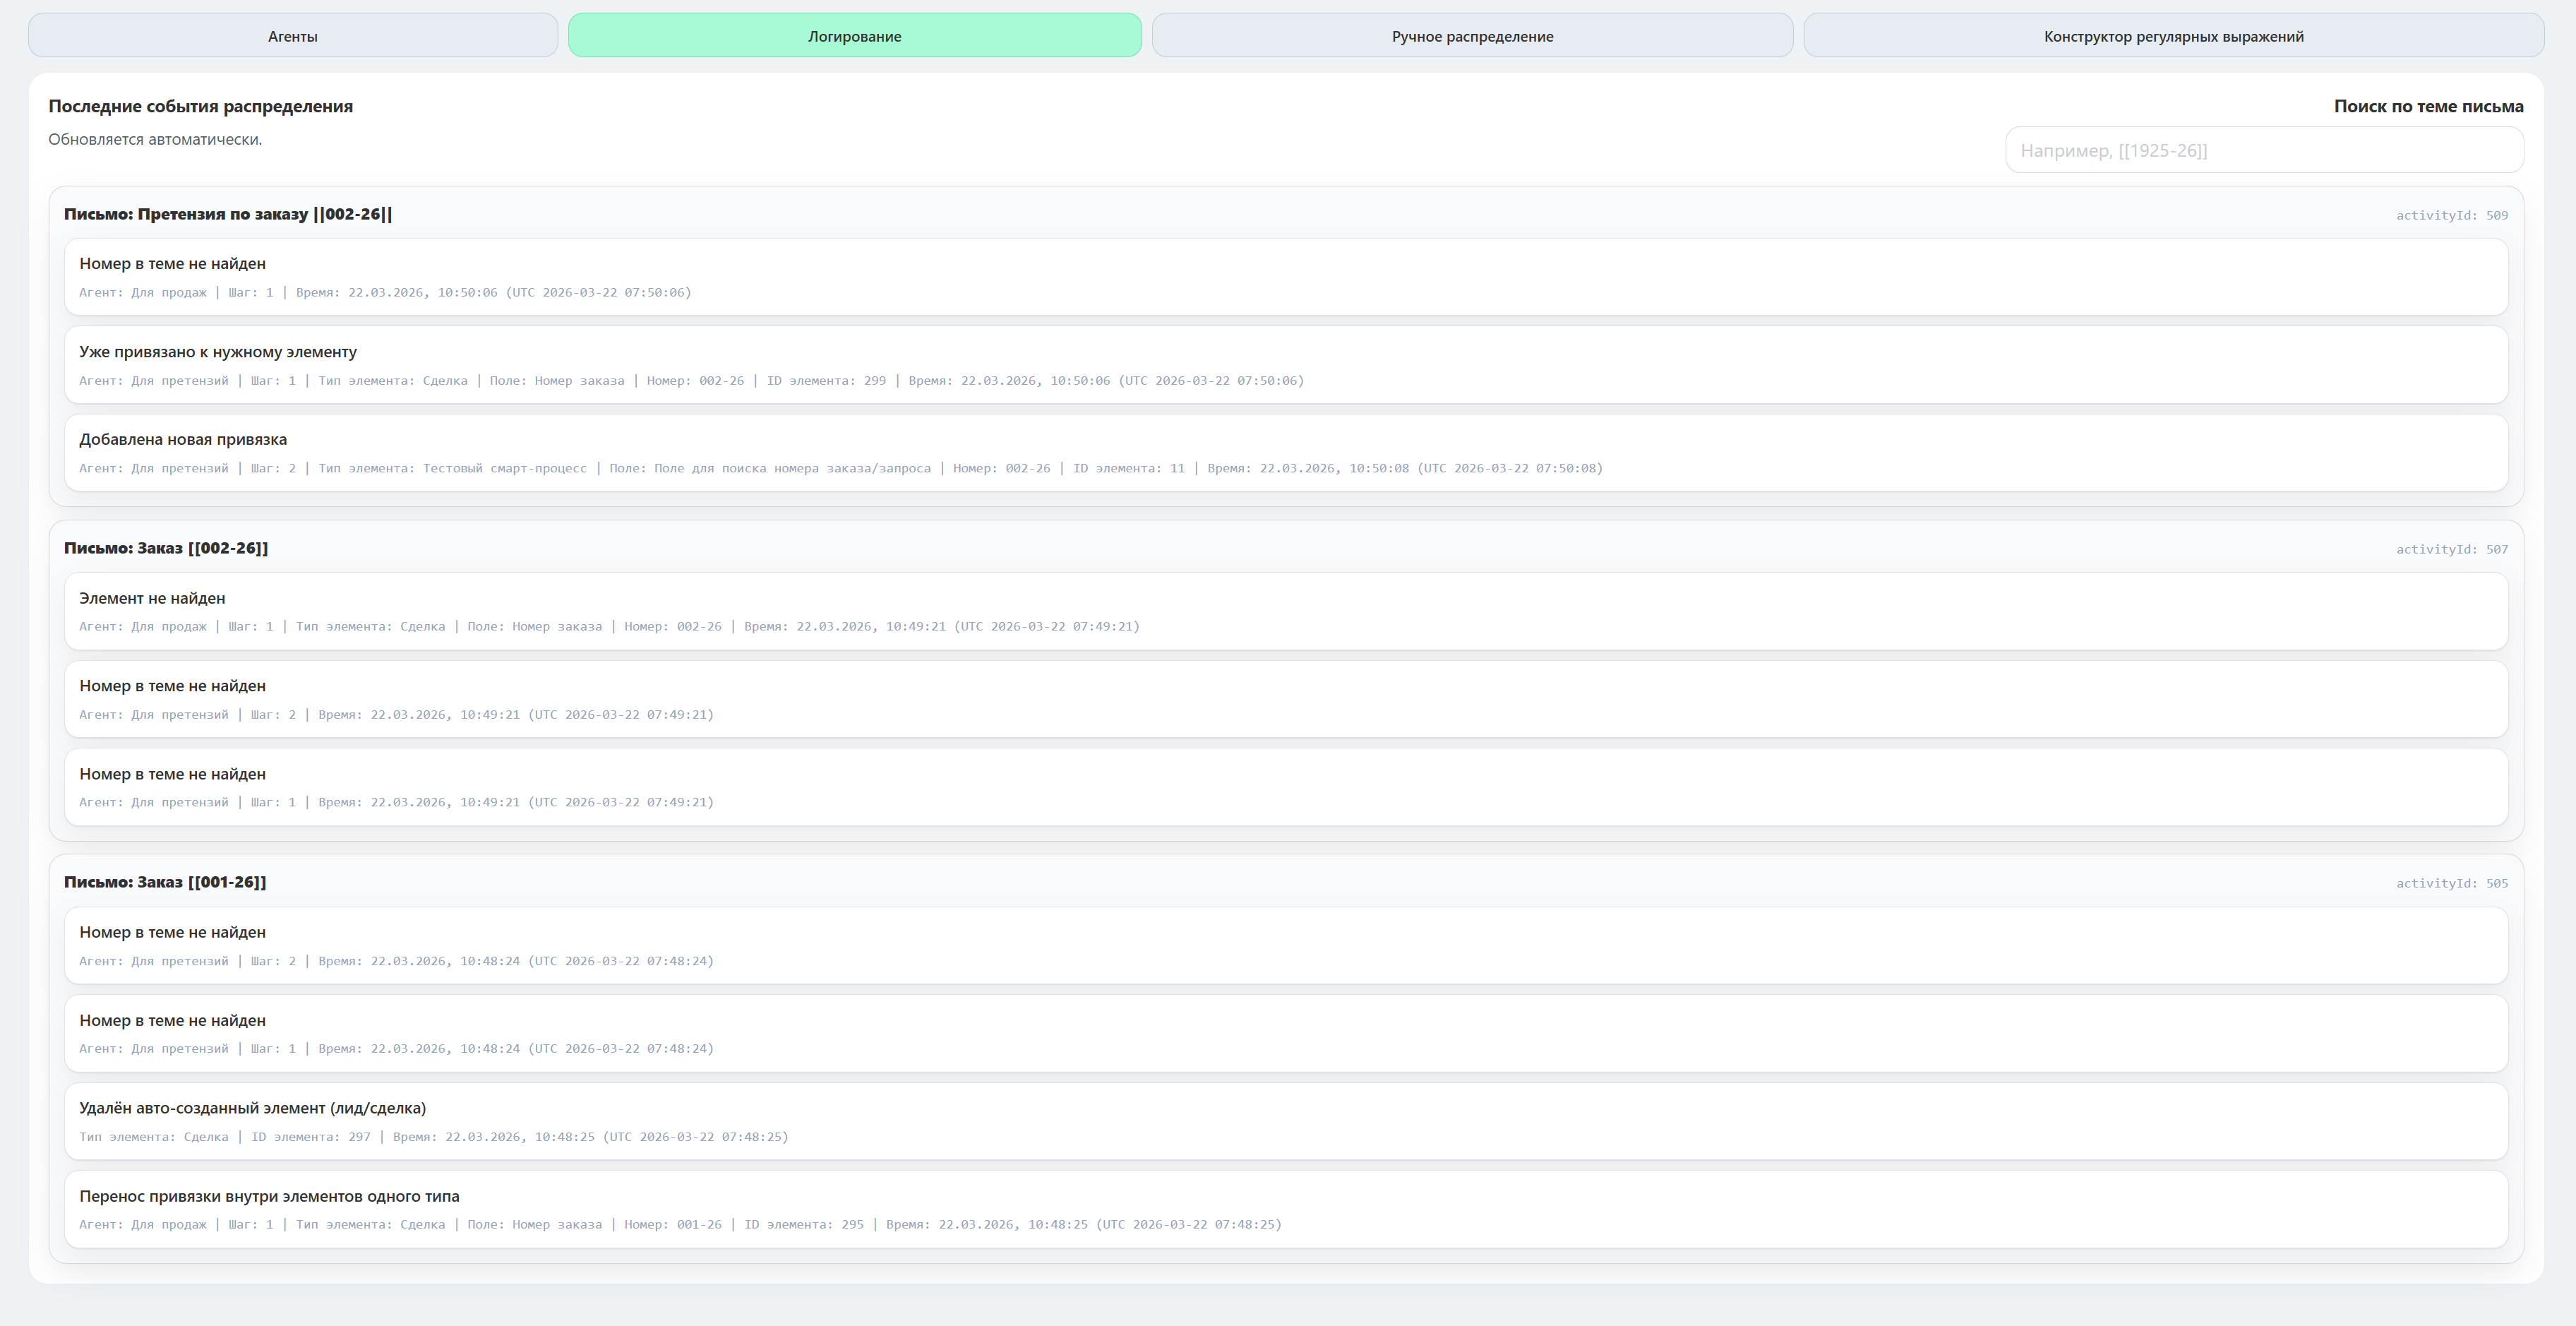Viewport: 2576px width, 1326px height.
Task: Open the Агенты tab
Action: click(293, 36)
